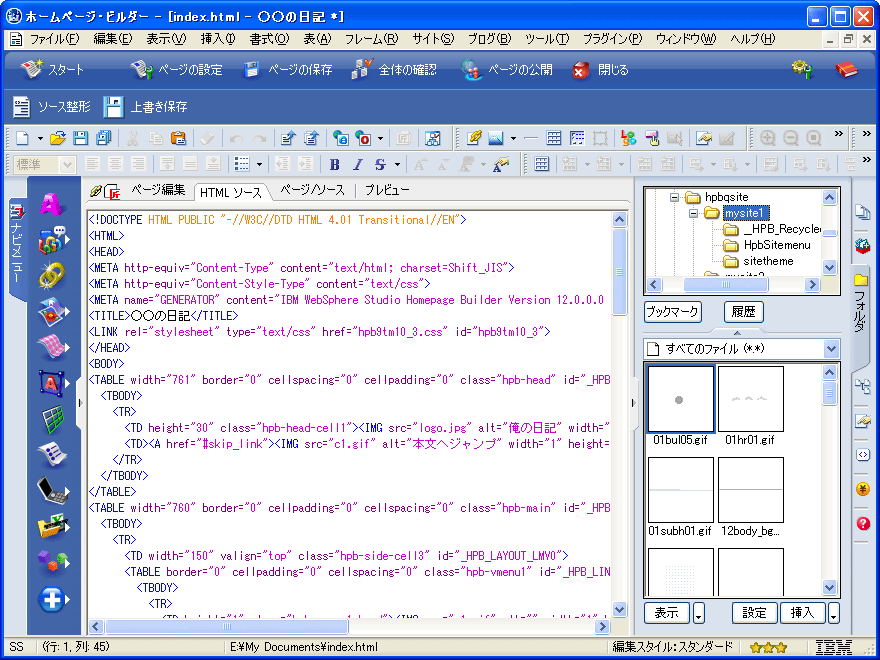This screenshot has width=880, height=660.
Task: Collapse the hpbqsite tree node
Action: pos(675,197)
